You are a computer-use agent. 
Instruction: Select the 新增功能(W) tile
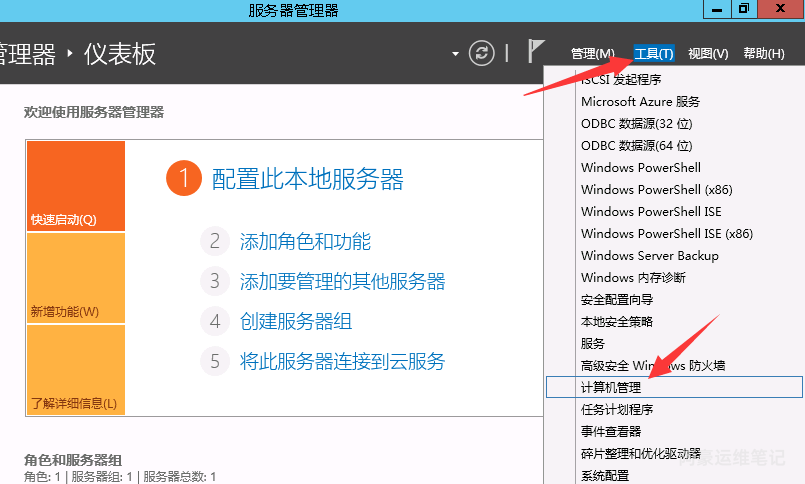point(76,278)
